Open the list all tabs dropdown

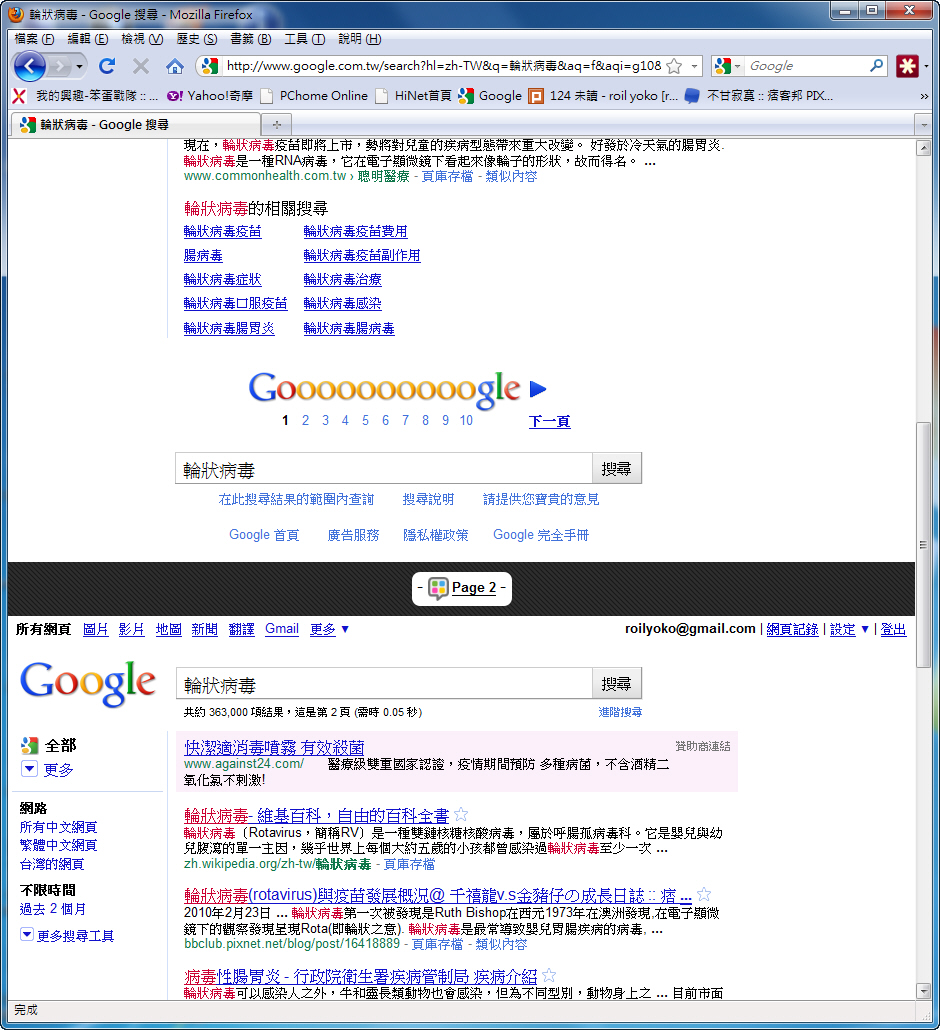924,124
